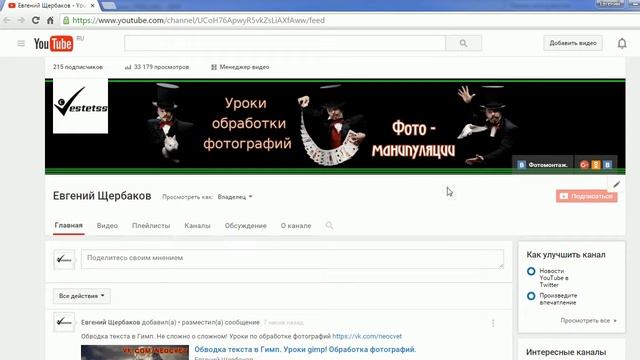
Task: Expand Просмотреть все tips
Action: (x=588, y=320)
